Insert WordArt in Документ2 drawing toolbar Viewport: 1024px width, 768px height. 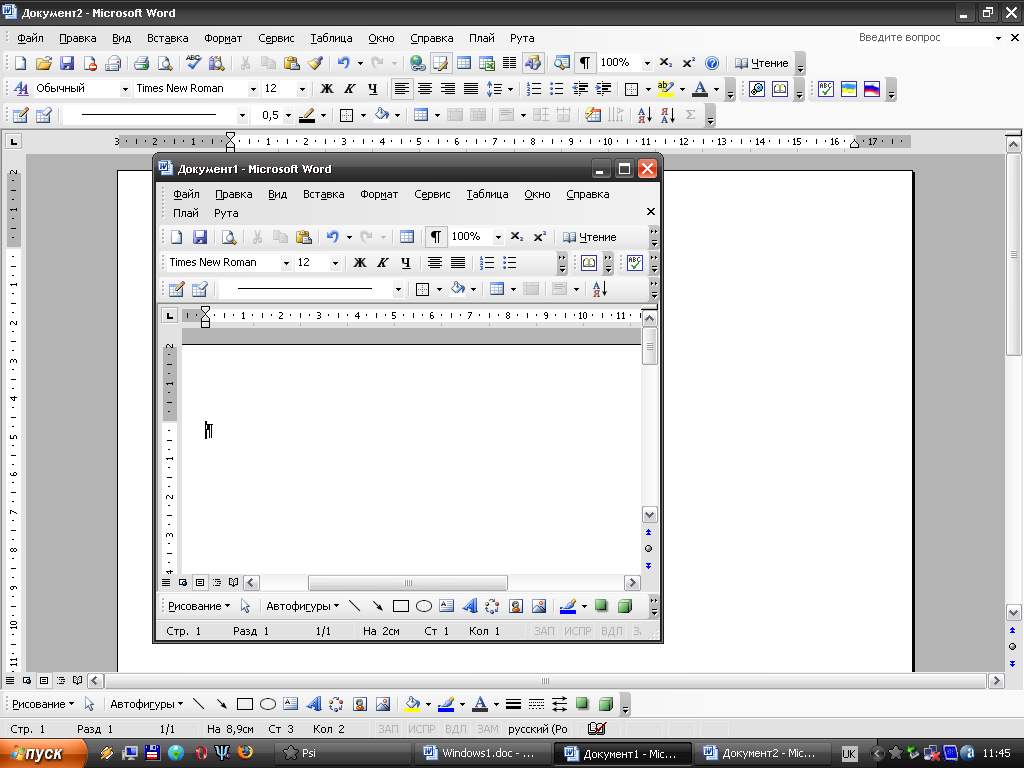tap(313, 704)
